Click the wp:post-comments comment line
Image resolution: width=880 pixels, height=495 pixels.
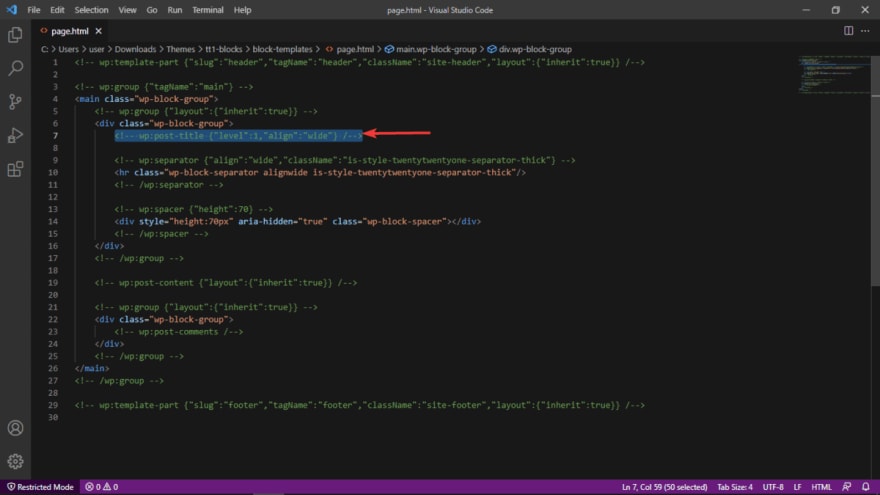[178, 332]
